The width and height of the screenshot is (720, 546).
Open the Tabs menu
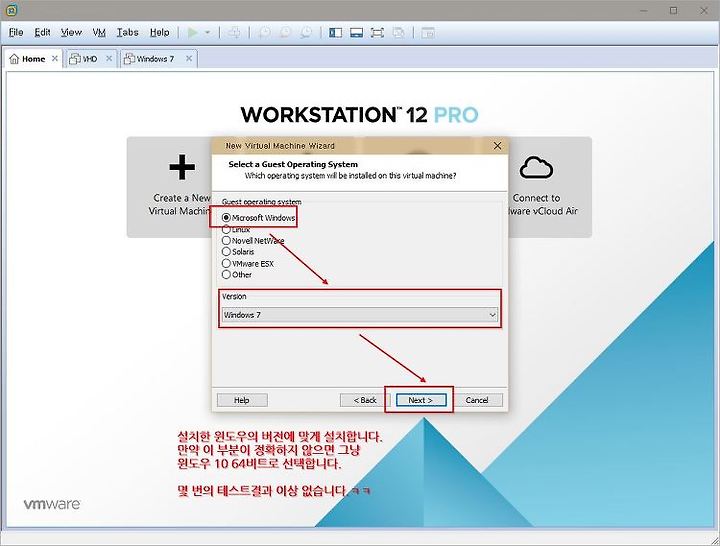click(127, 33)
